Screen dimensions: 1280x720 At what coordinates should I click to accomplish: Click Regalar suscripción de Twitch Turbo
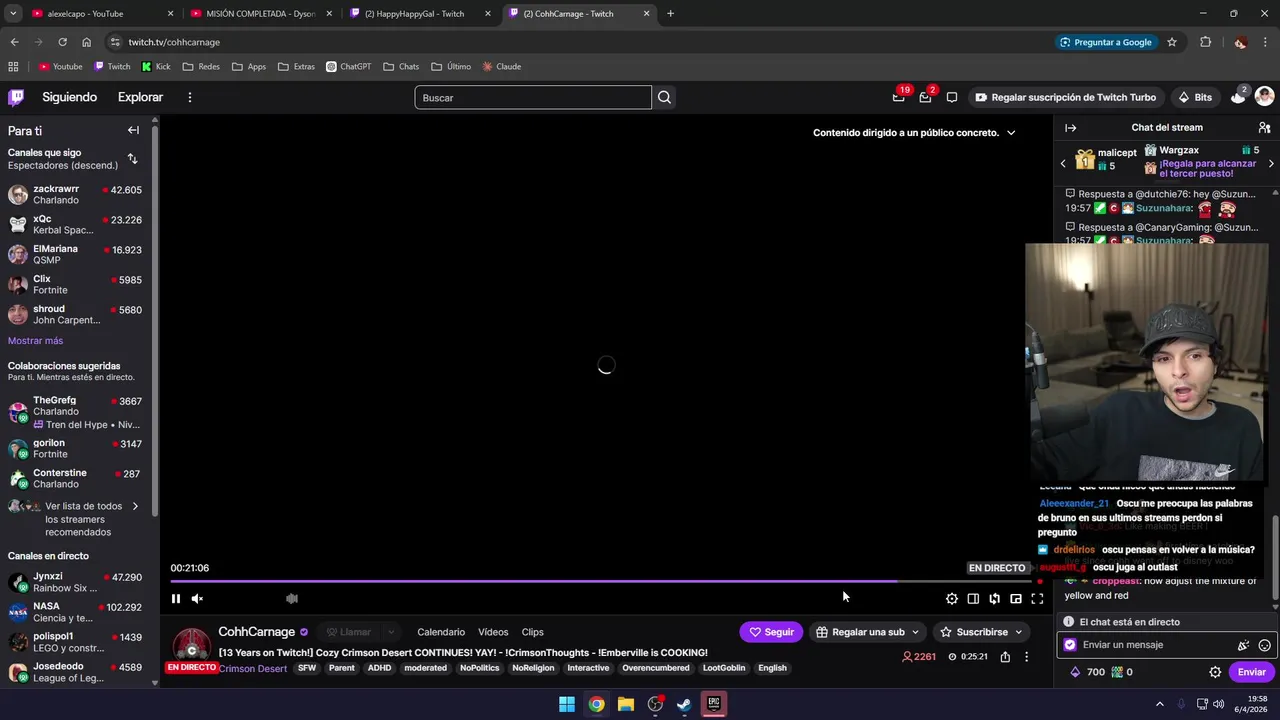point(1065,97)
